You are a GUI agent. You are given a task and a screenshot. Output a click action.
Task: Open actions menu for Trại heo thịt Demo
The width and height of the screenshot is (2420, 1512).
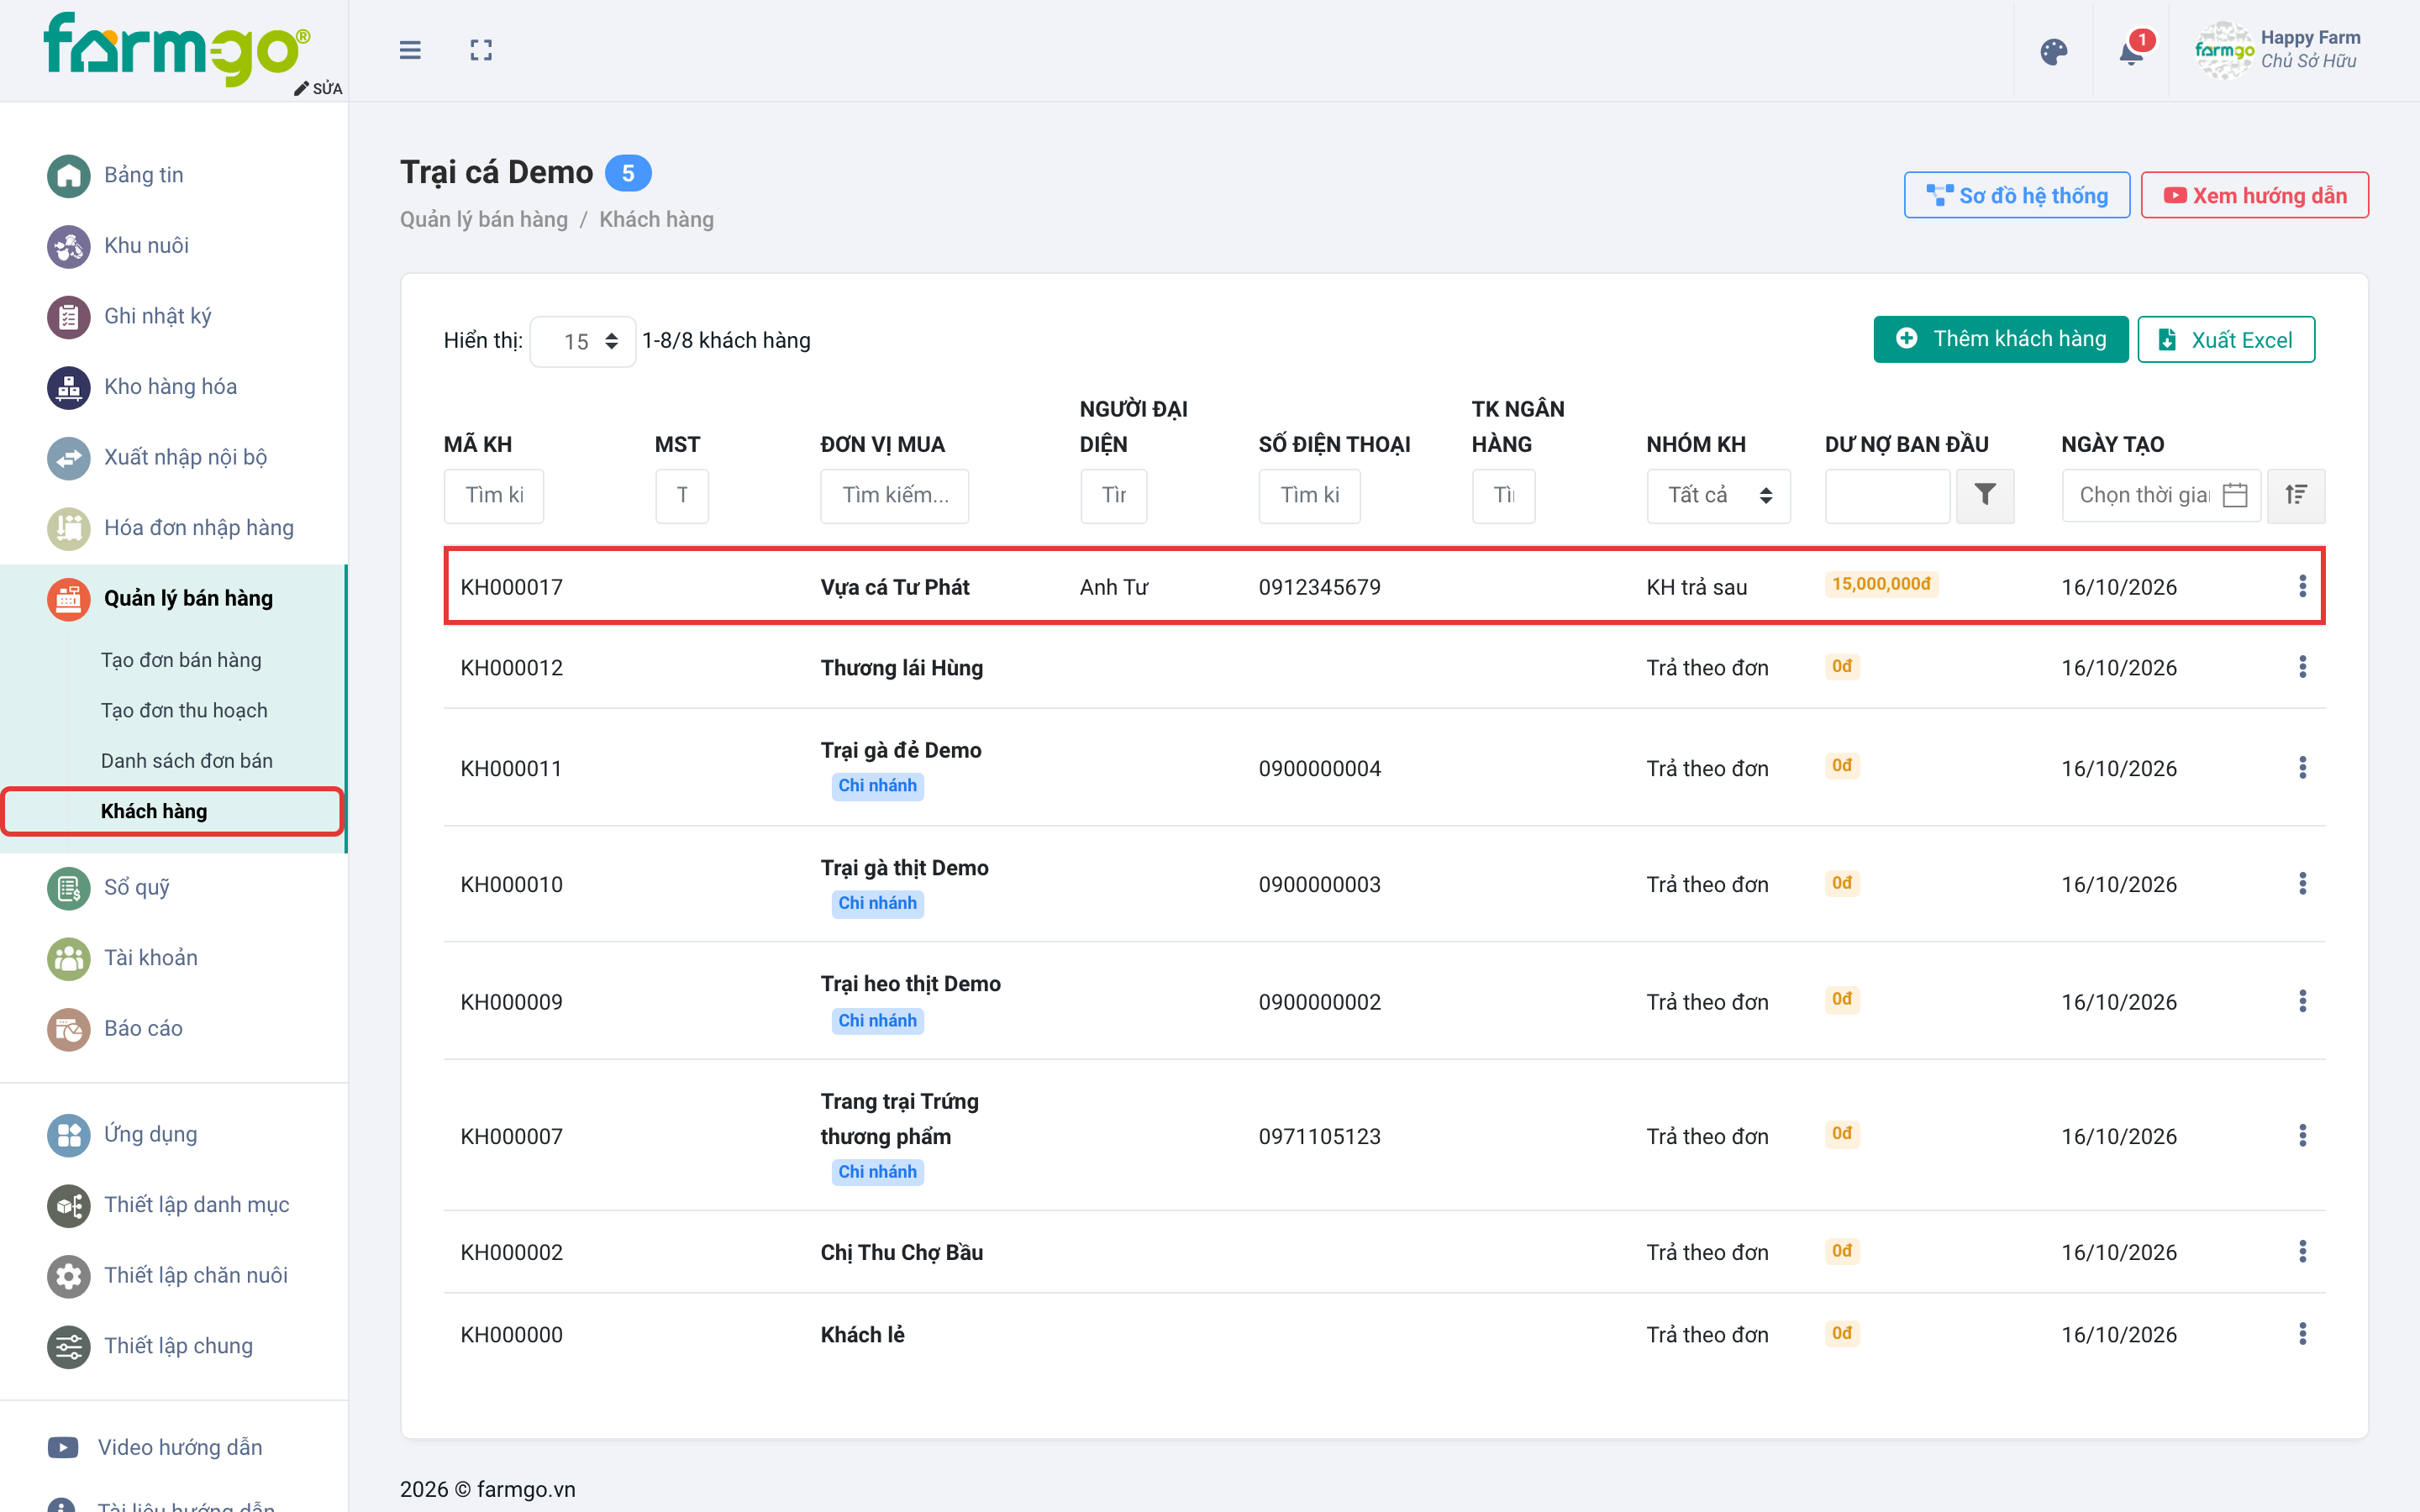[2302, 1001]
